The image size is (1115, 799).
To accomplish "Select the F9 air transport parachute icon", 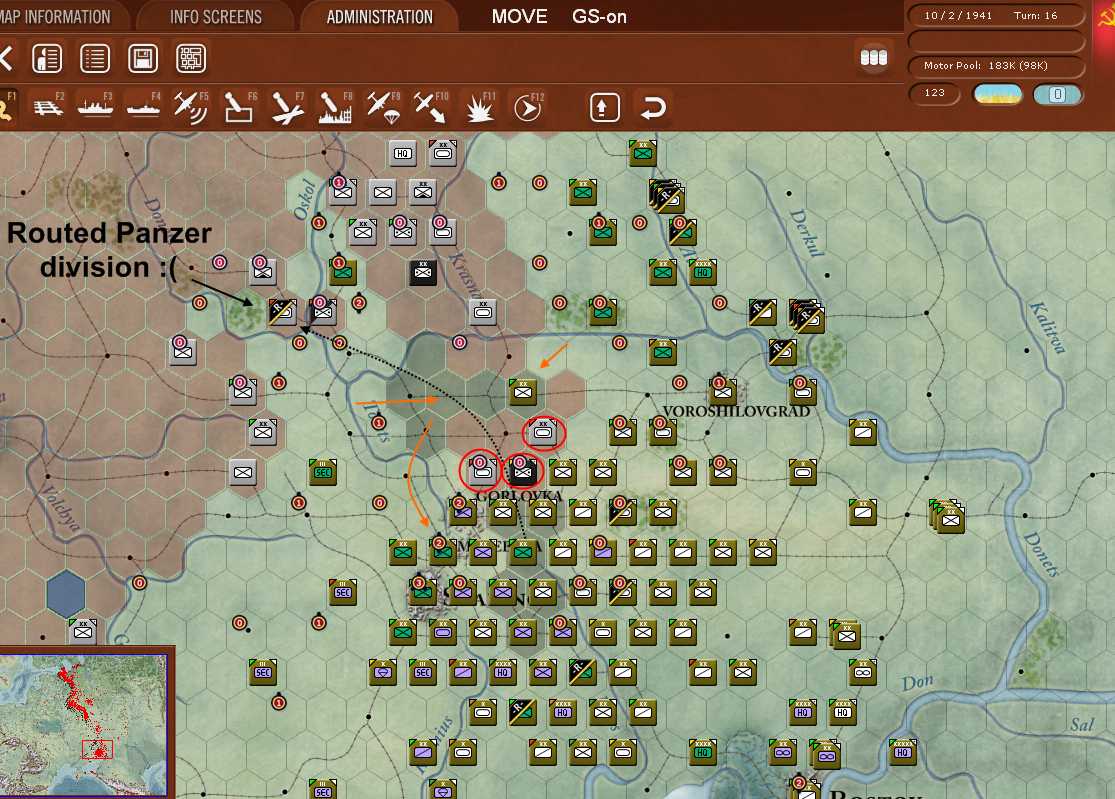I will (383, 107).
